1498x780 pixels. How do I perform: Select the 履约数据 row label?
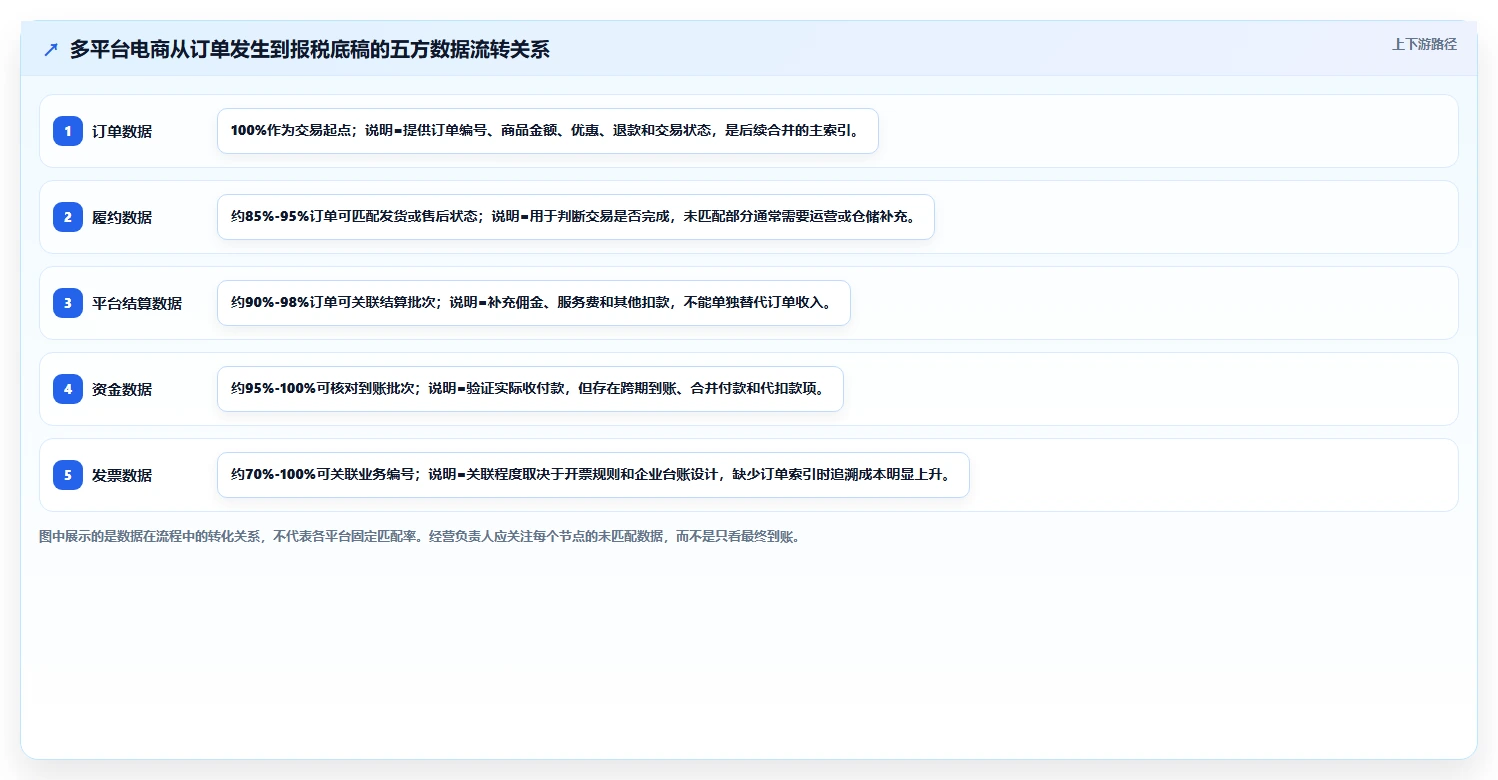click(x=122, y=217)
